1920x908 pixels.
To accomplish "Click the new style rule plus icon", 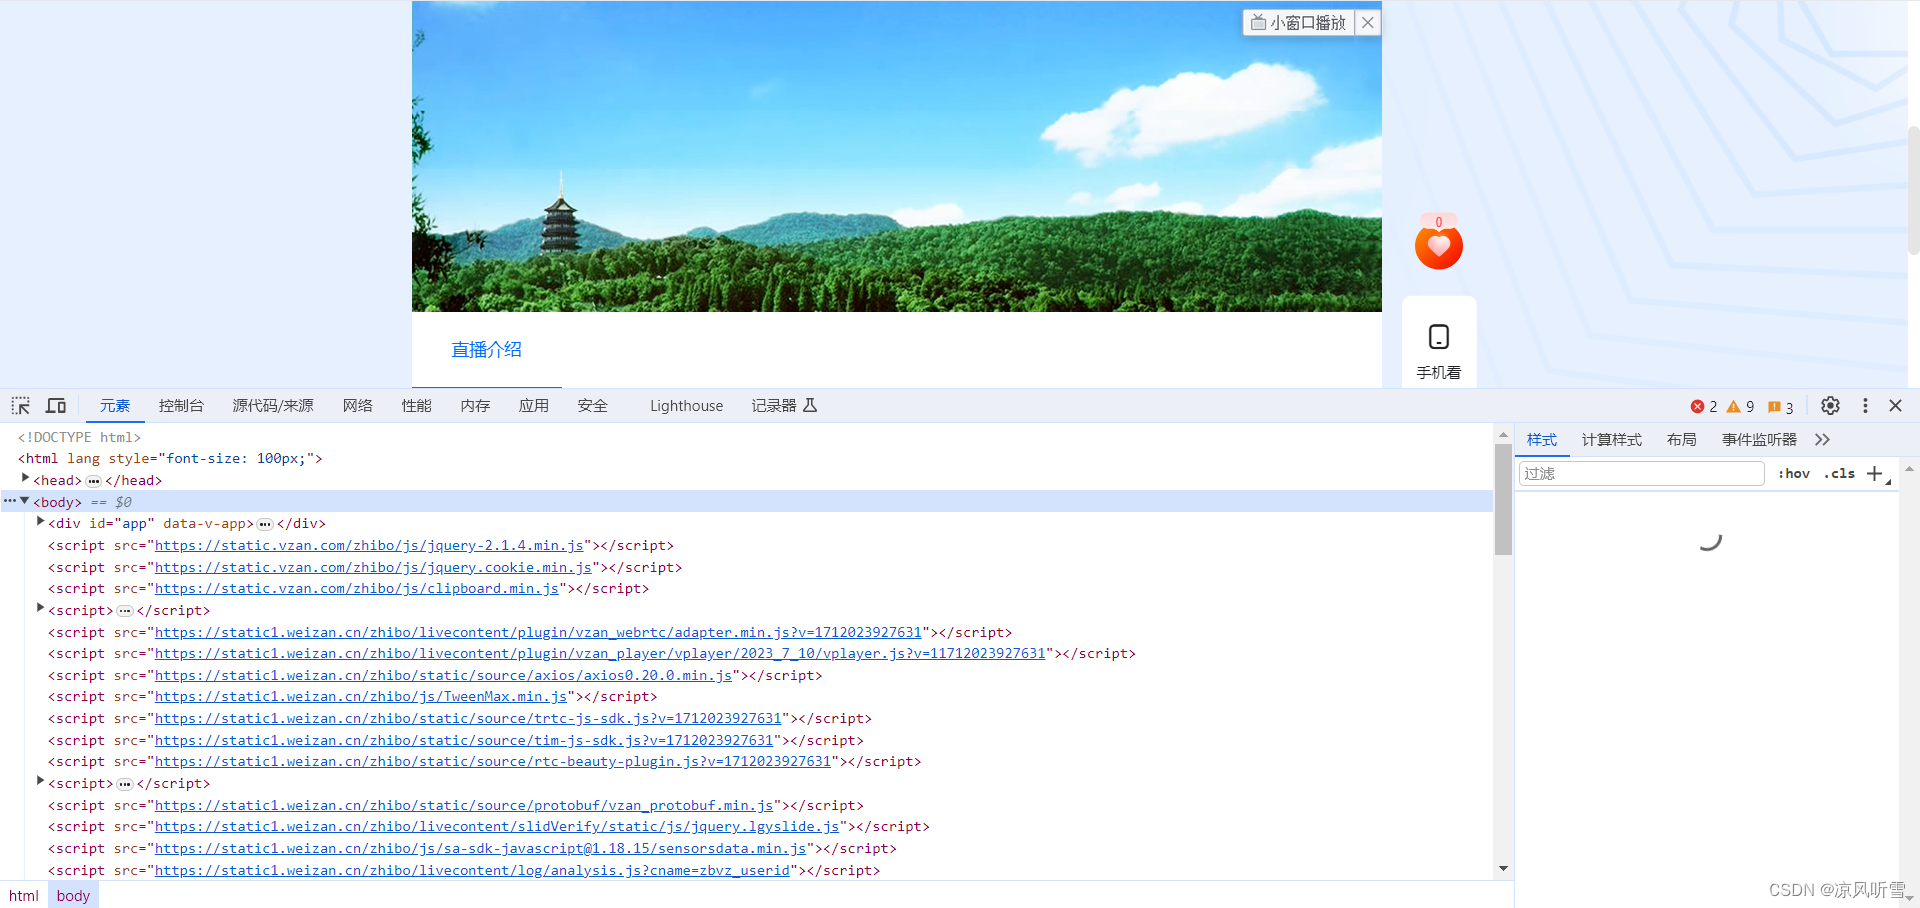I will [1875, 474].
